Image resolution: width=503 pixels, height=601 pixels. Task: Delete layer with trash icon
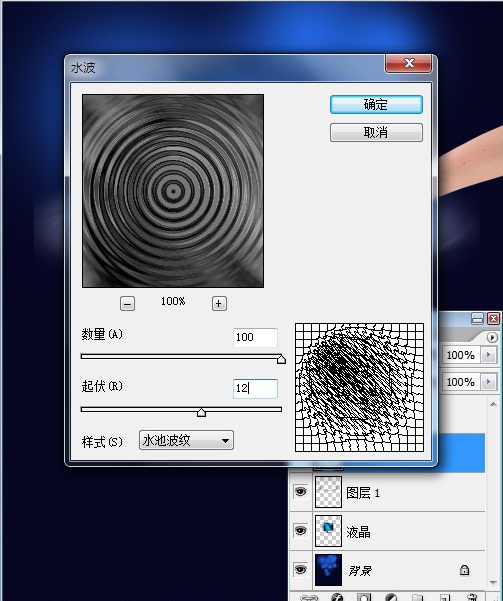tap(472, 598)
